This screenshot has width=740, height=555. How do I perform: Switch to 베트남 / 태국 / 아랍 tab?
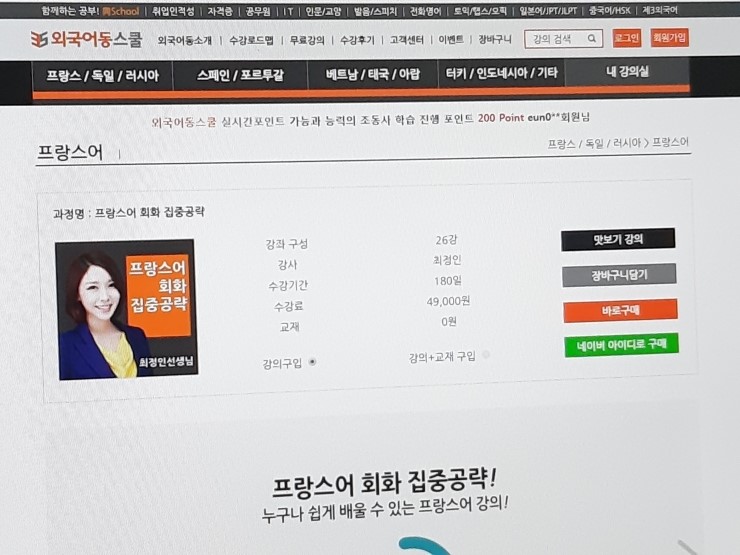(x=373, y=74)
